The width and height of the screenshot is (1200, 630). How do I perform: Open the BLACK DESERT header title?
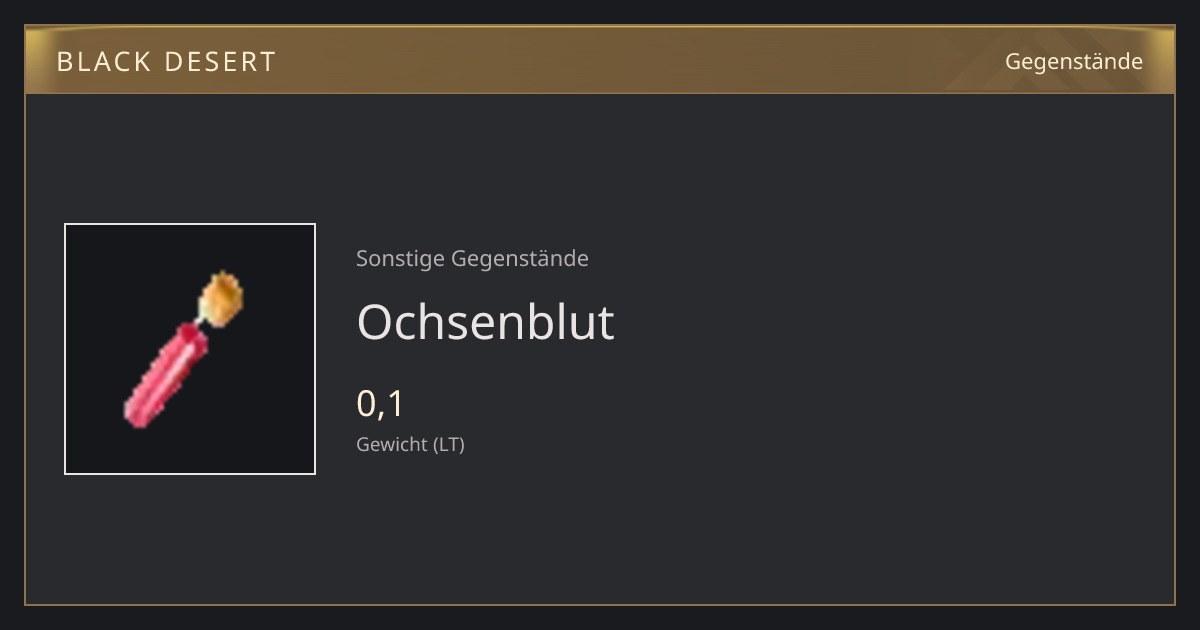coord(166,62)
